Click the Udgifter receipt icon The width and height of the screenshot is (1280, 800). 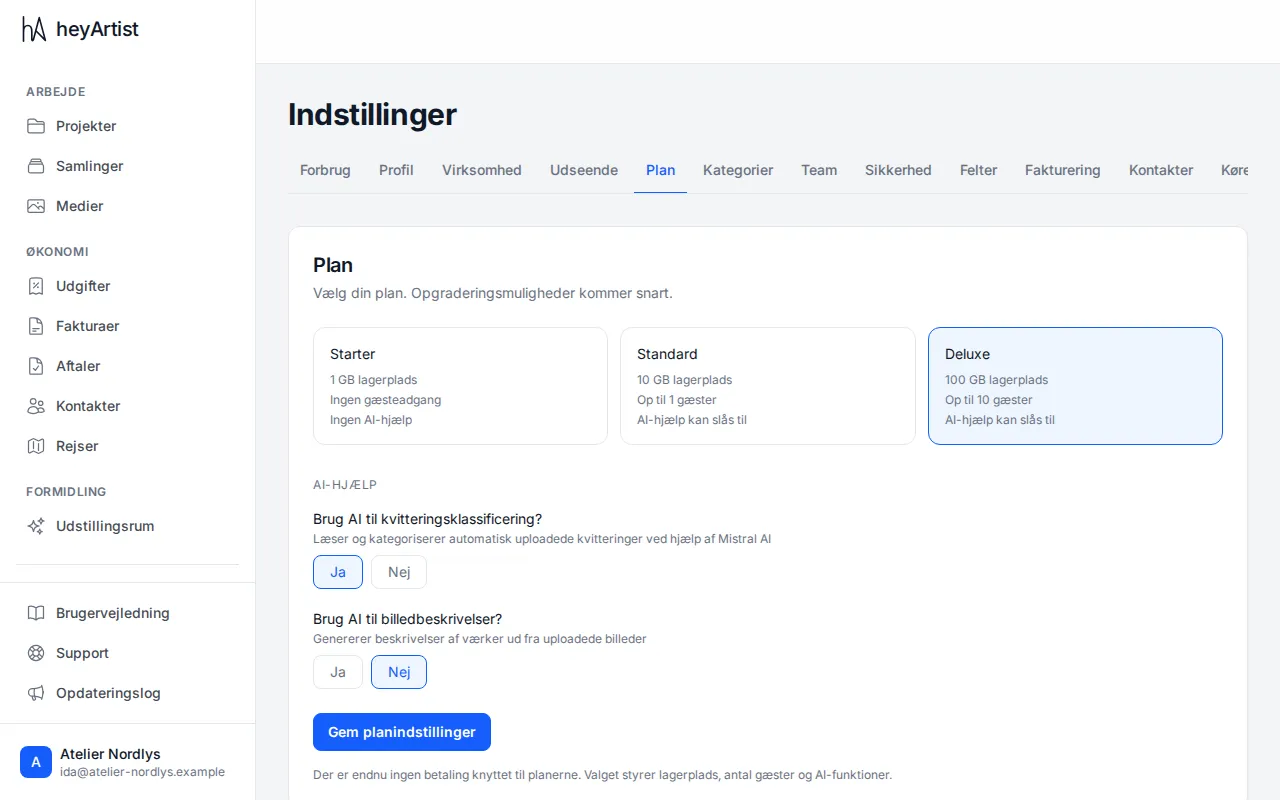(36, 286)
